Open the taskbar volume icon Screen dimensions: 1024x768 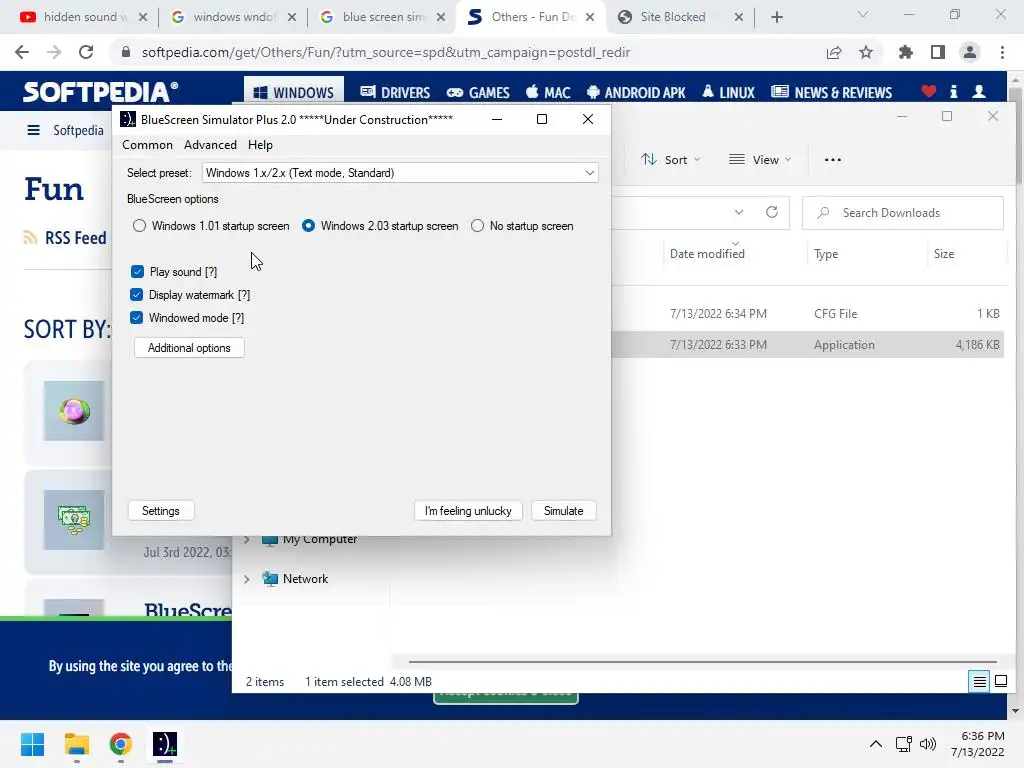click(928, 744)
